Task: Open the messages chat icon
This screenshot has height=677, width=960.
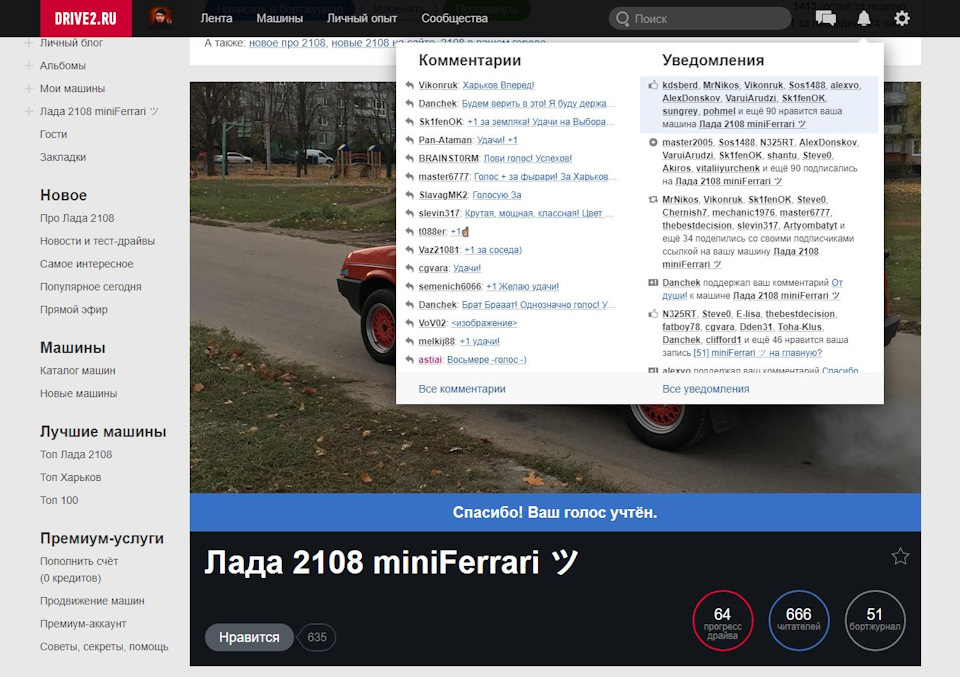Action: point(826,18)
